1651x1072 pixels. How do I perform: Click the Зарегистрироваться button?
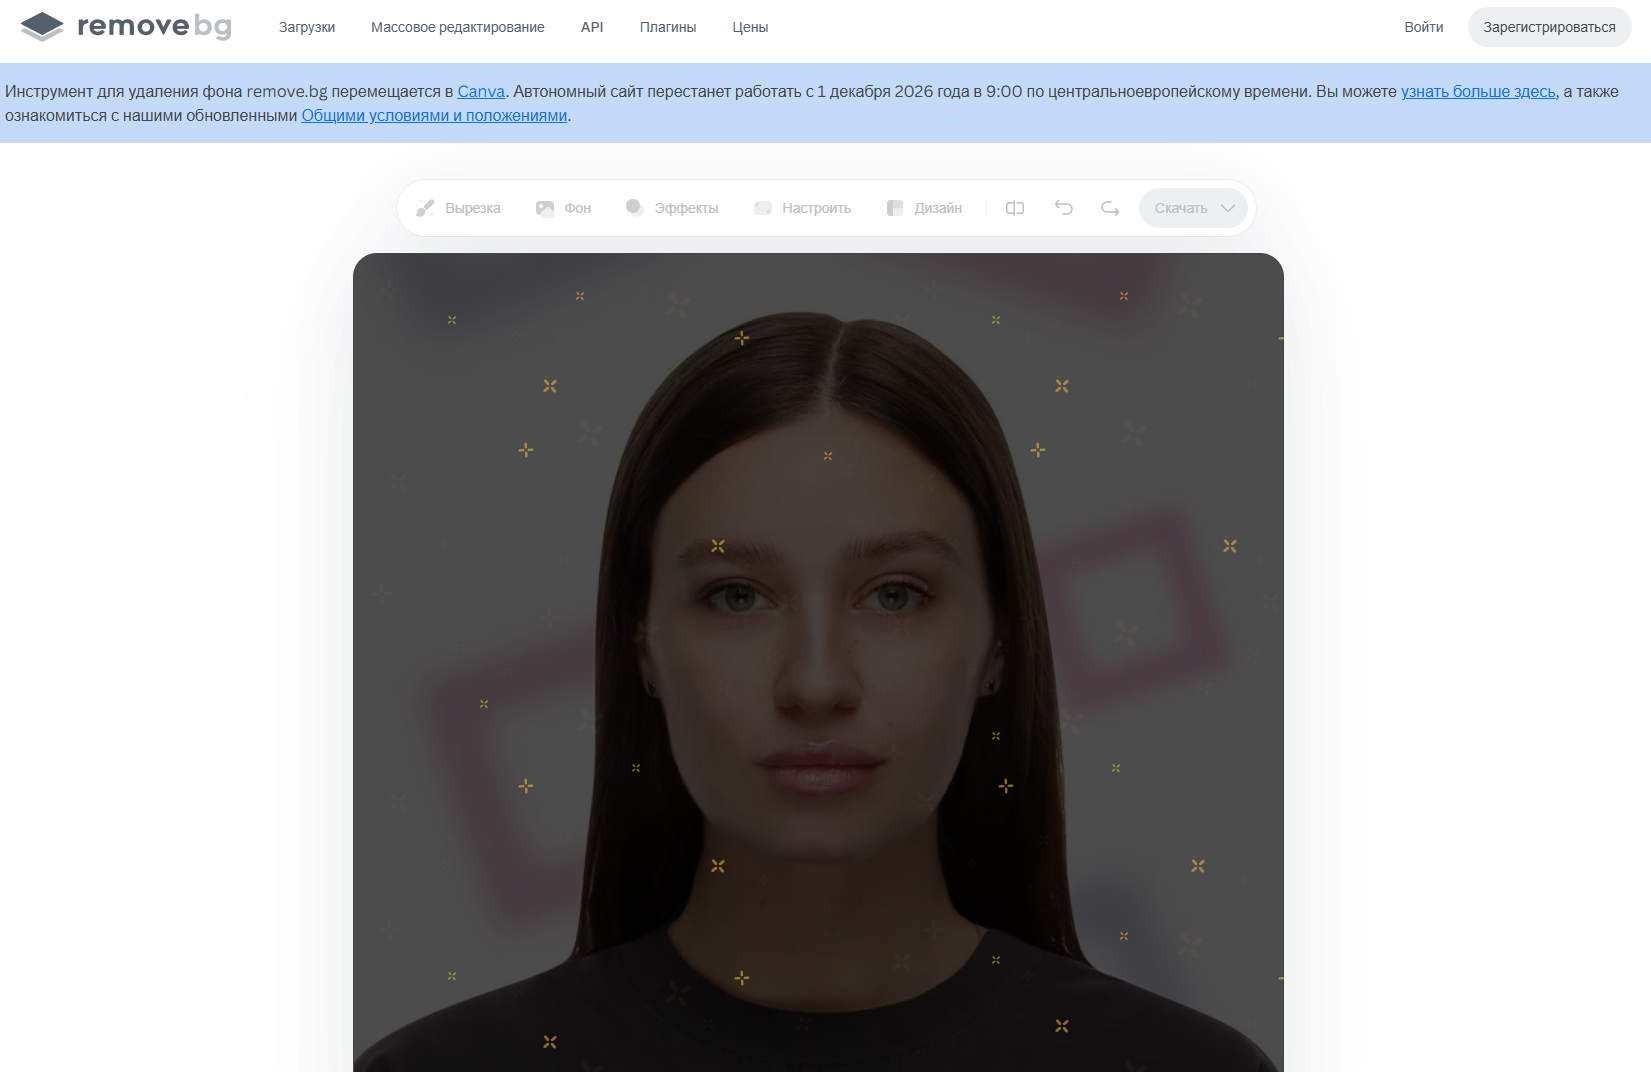click(1549, 27)
